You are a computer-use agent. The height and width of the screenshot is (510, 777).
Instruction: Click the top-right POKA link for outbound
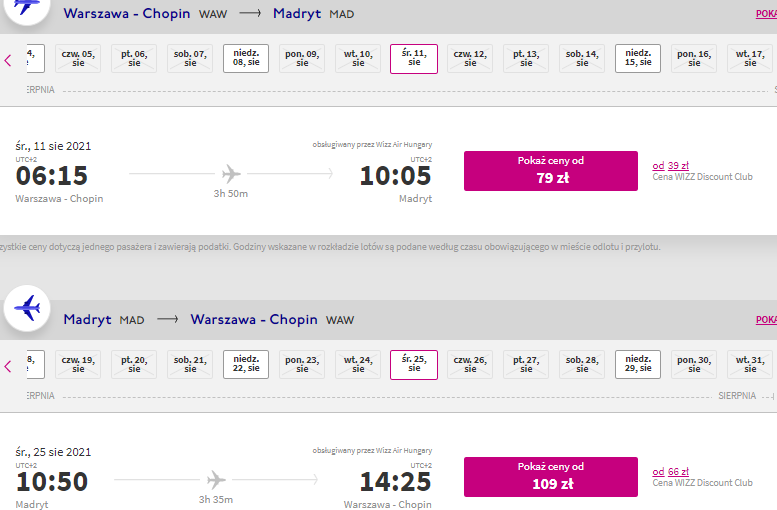coord(766,14)
